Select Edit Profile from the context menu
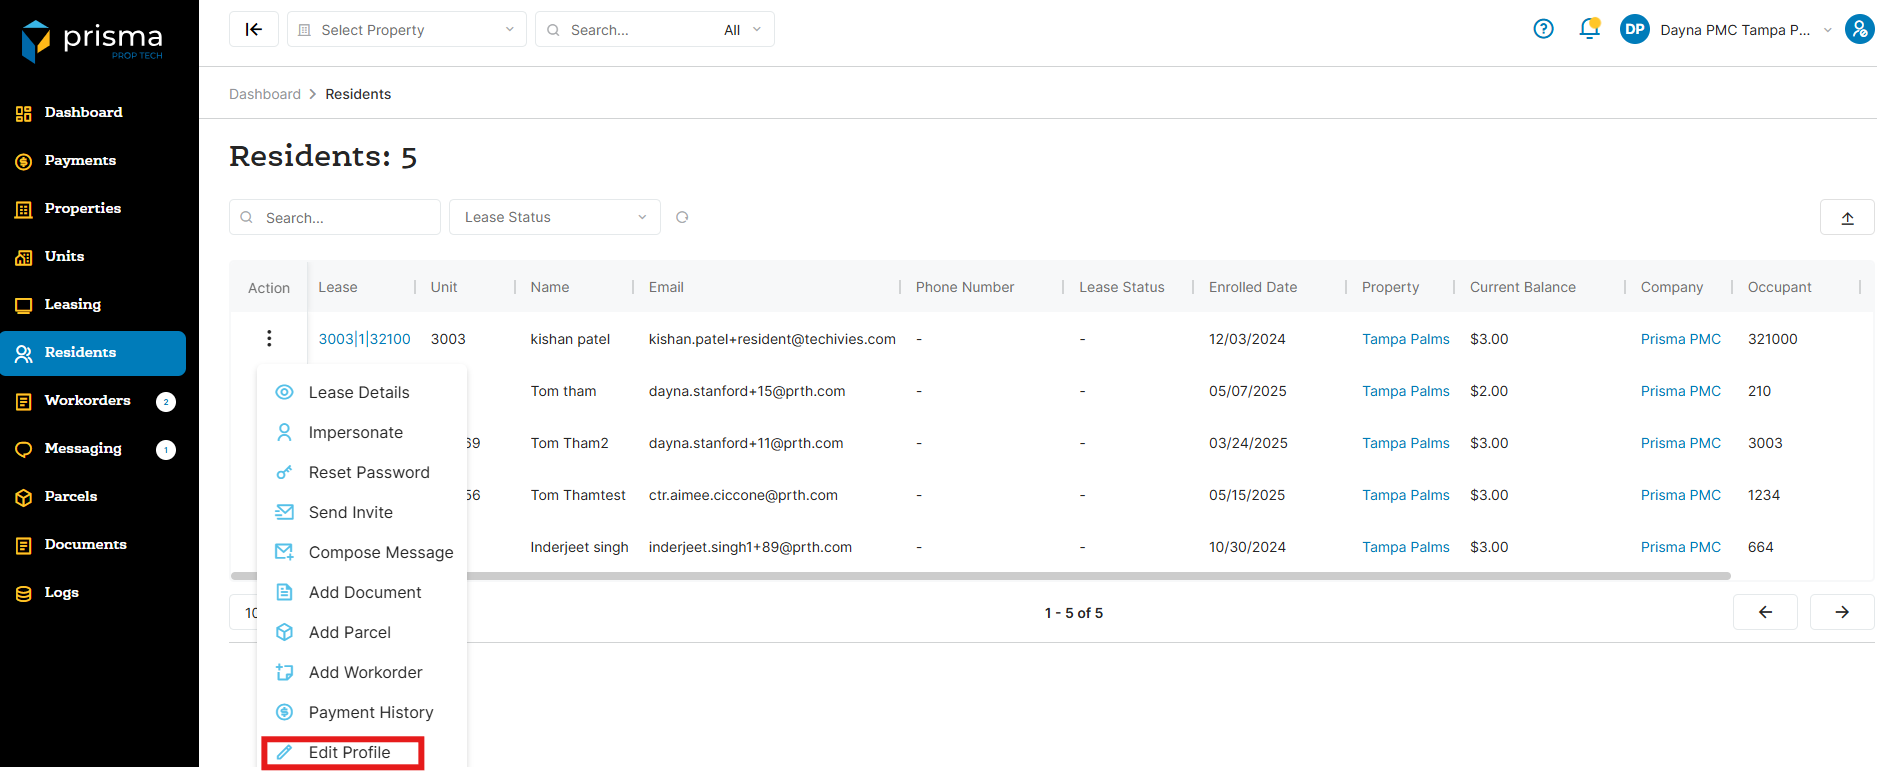 348,752
